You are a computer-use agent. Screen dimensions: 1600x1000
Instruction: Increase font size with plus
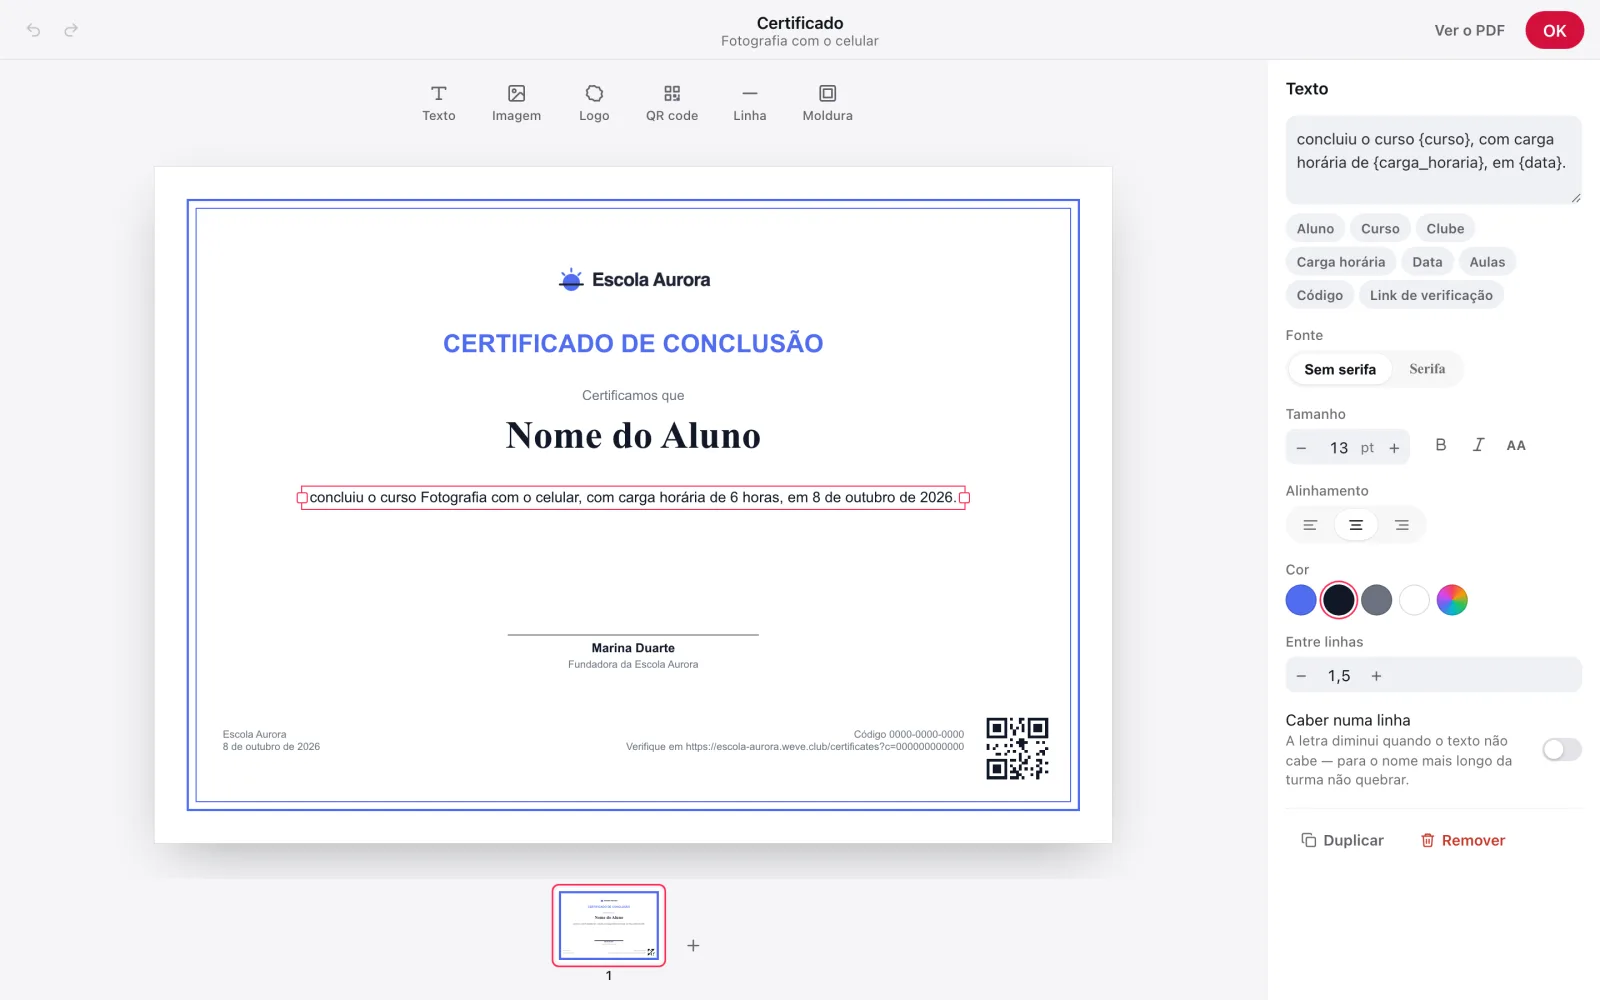click(1394, 448)
